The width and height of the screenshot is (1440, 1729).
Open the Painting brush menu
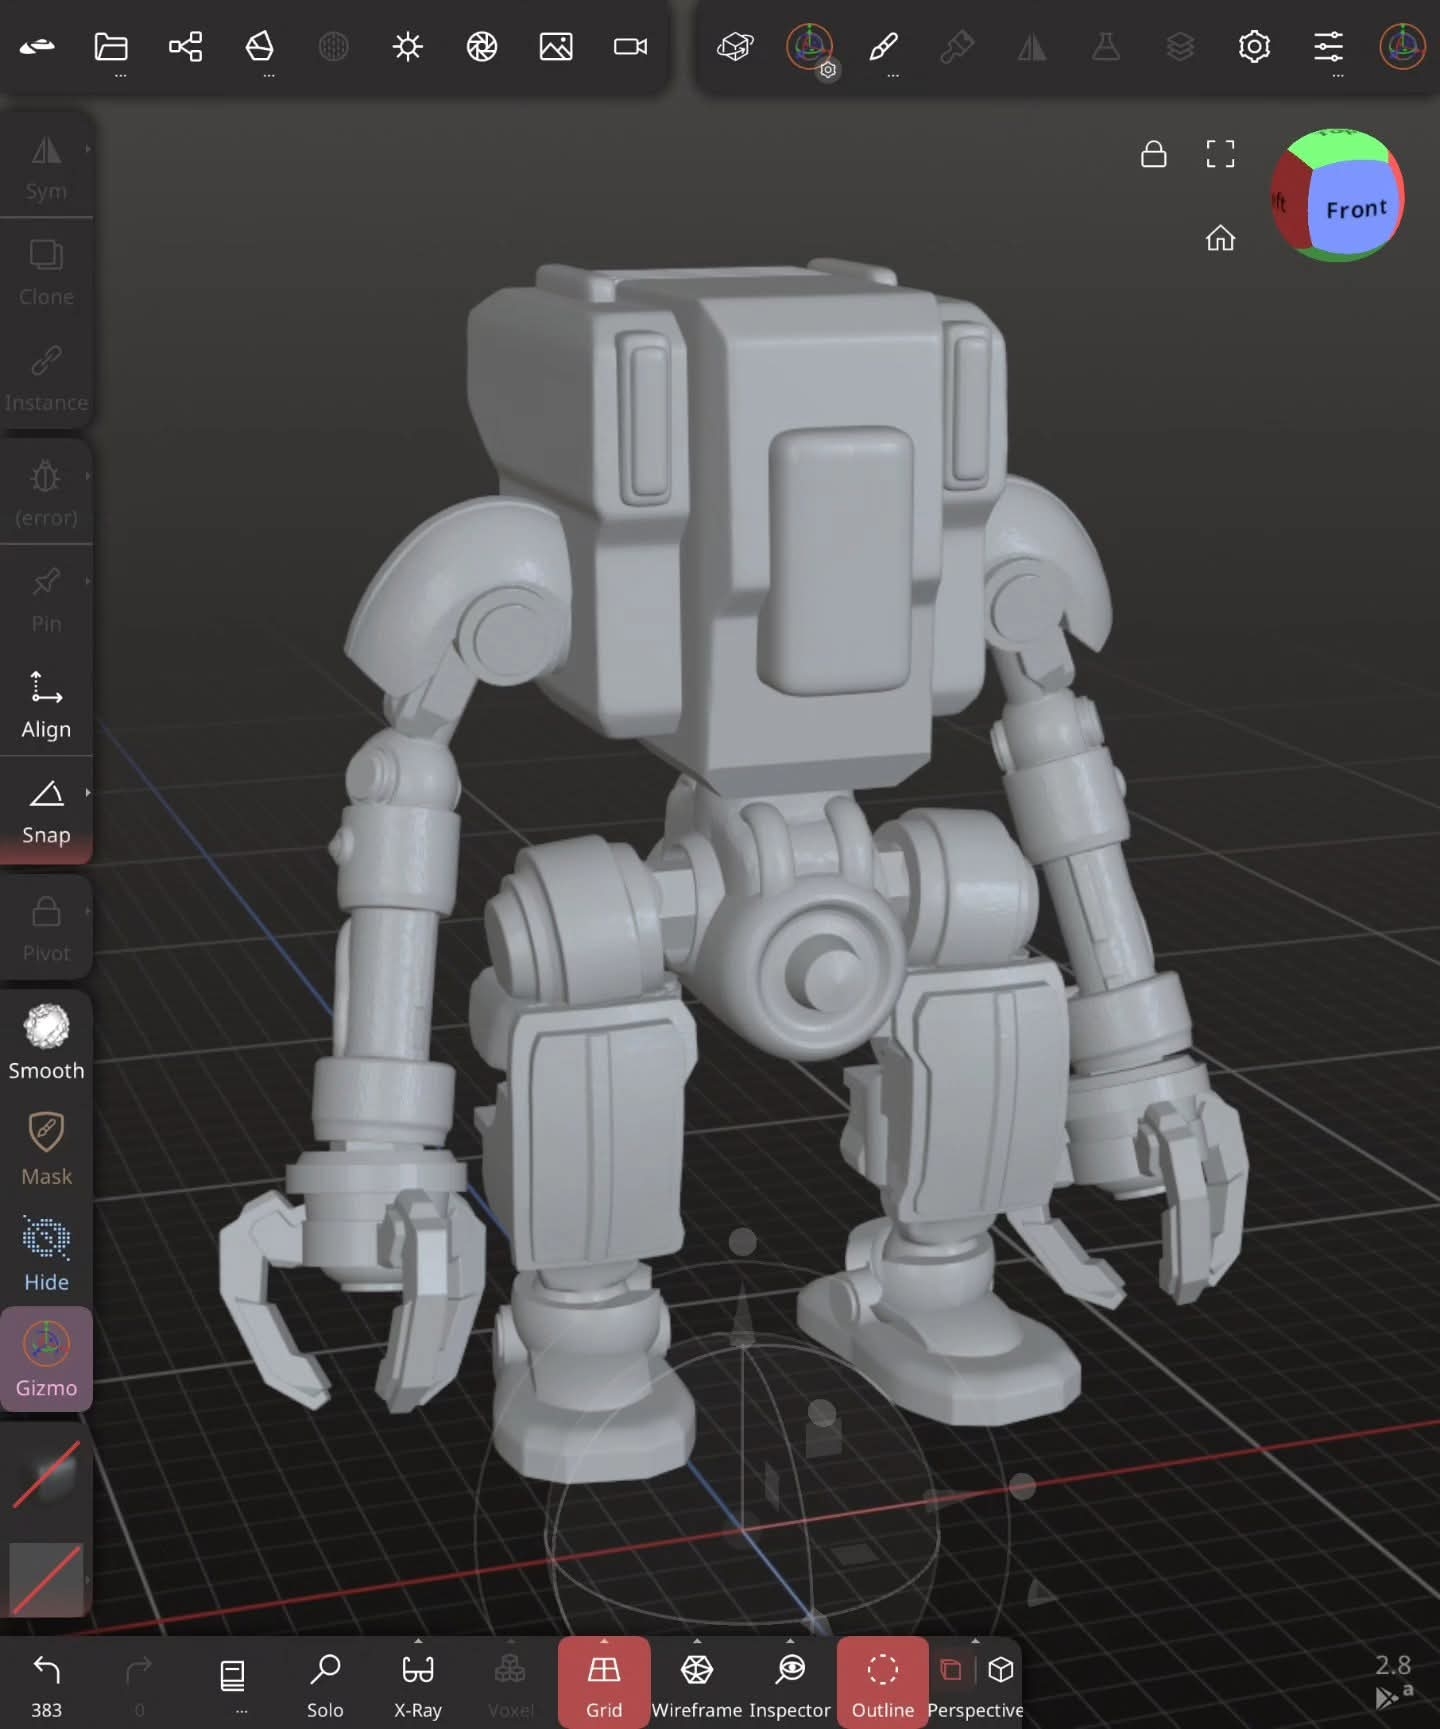[883, 47]
